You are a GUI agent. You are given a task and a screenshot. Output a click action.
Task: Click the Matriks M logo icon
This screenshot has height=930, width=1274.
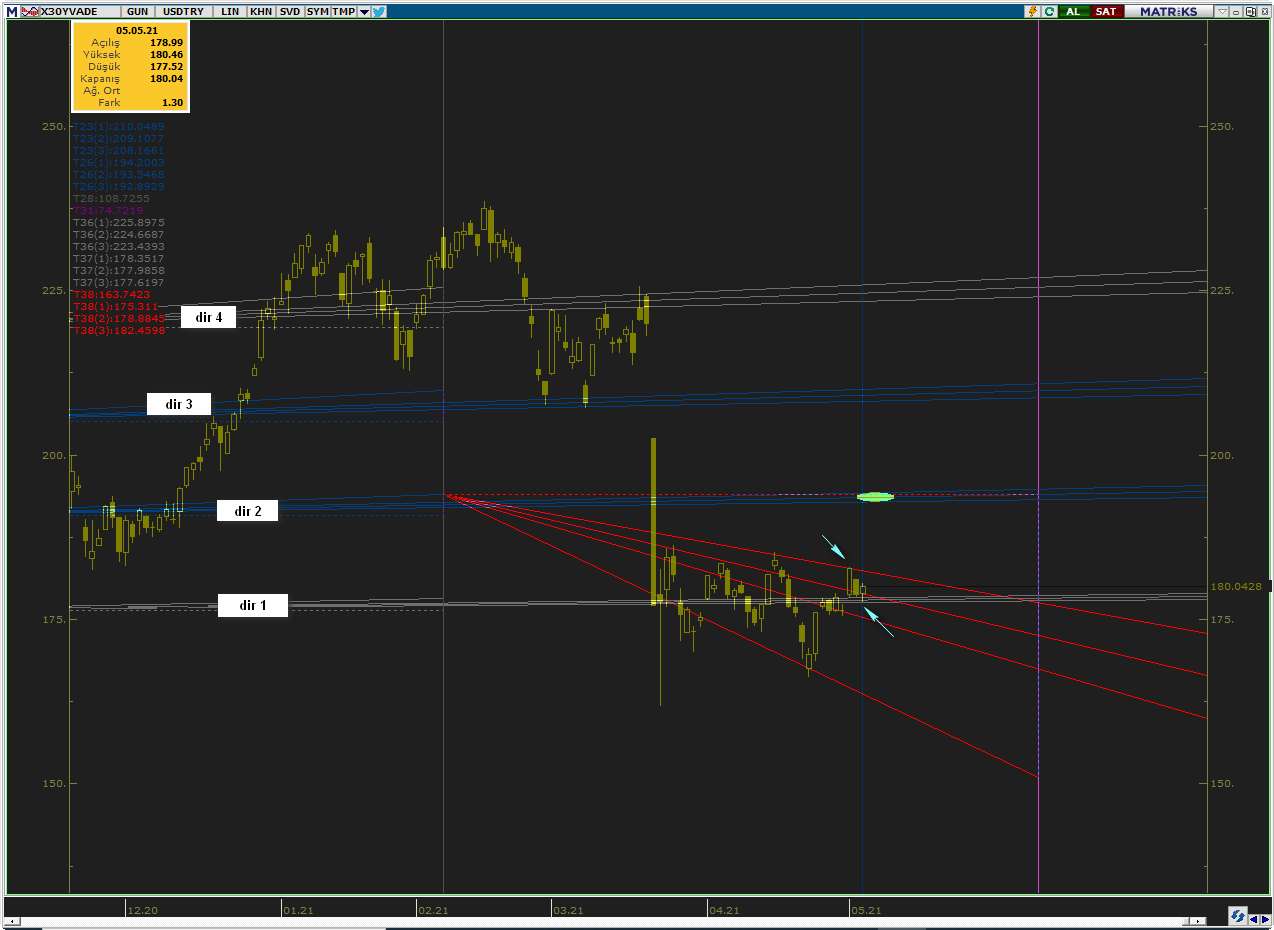pyautogui.click(x=11, y=12)
